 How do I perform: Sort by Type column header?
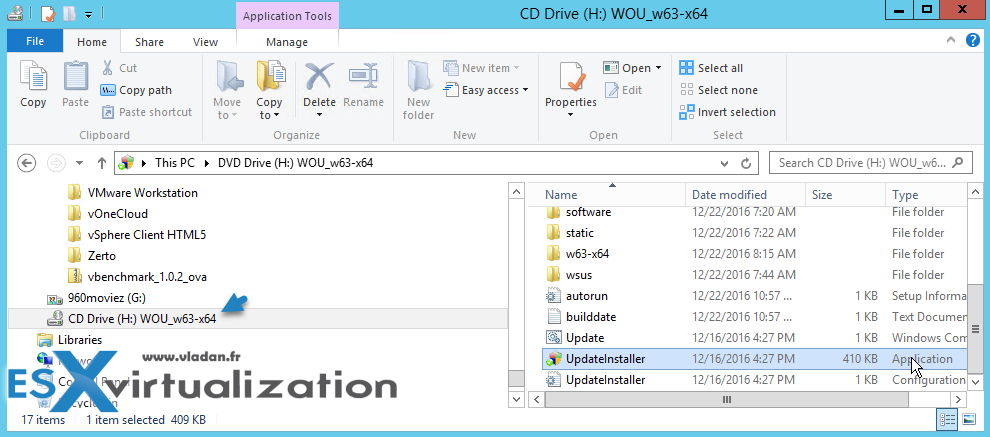925,195
